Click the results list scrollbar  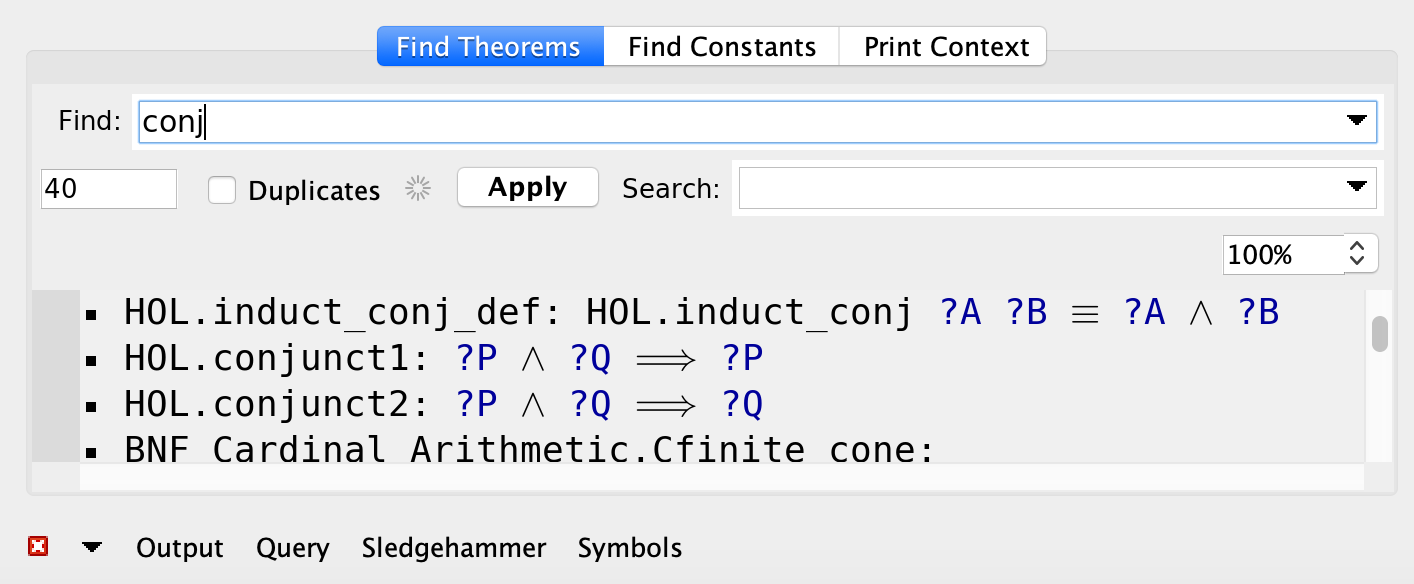[1380, 330]
